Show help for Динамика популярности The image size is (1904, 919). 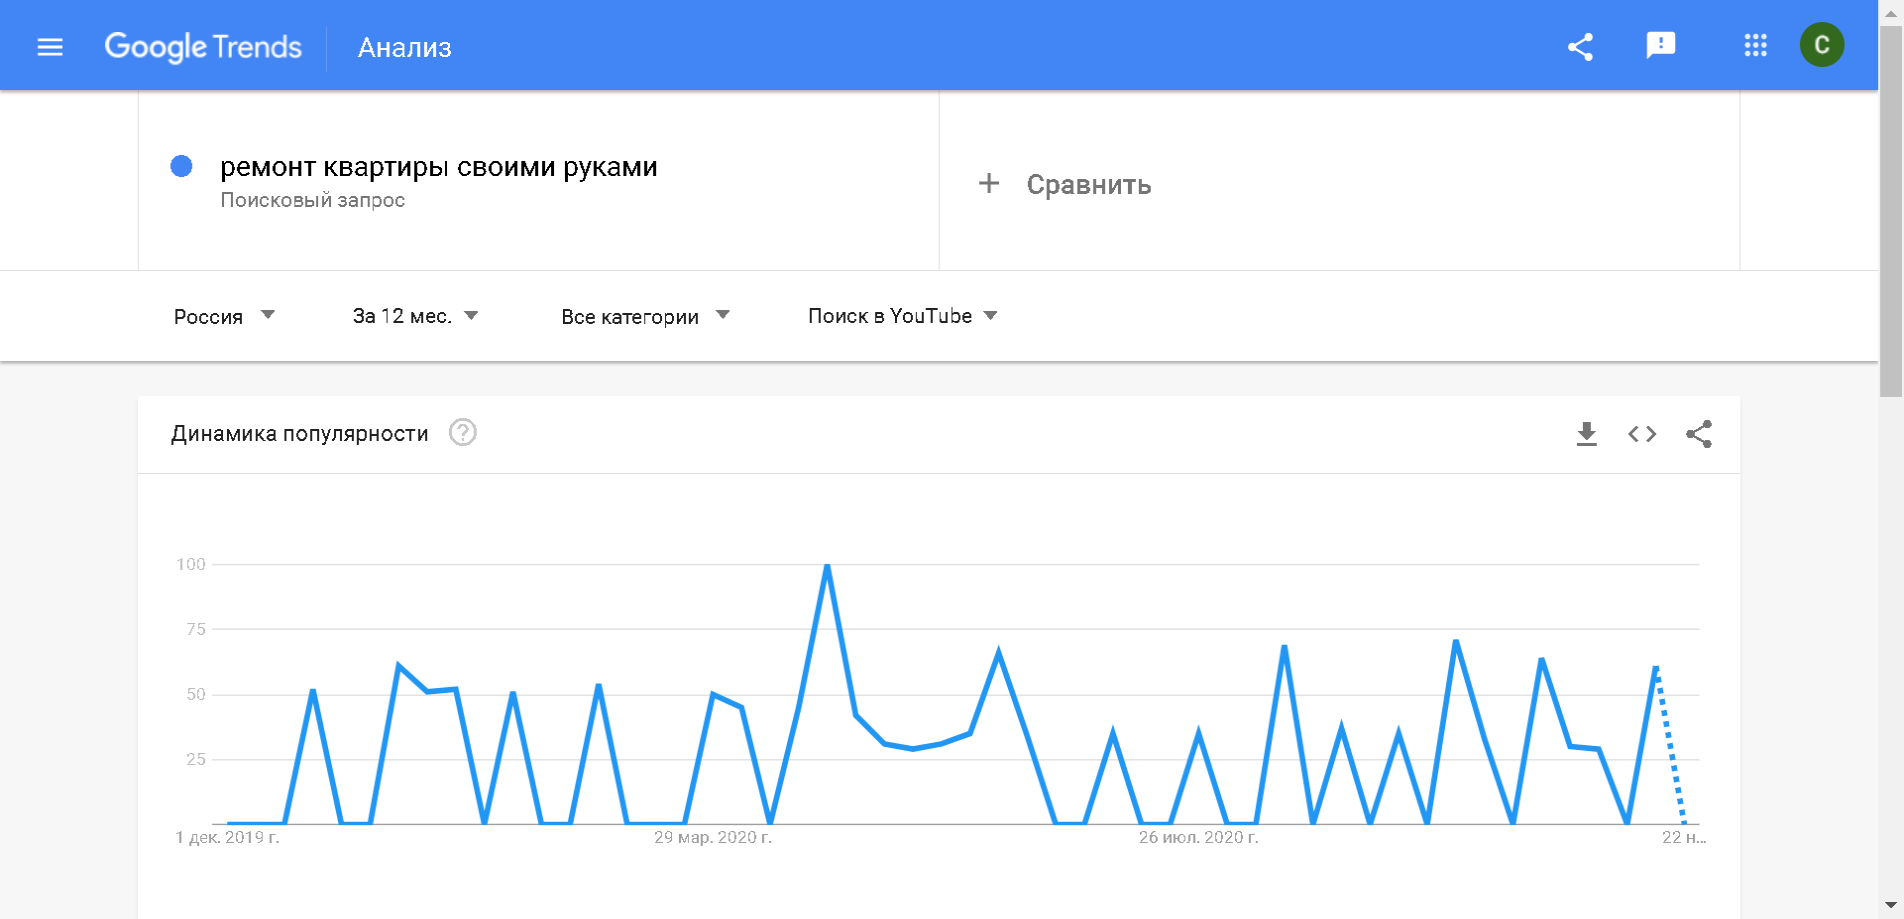pyautogui.click(x=462, y=433)
